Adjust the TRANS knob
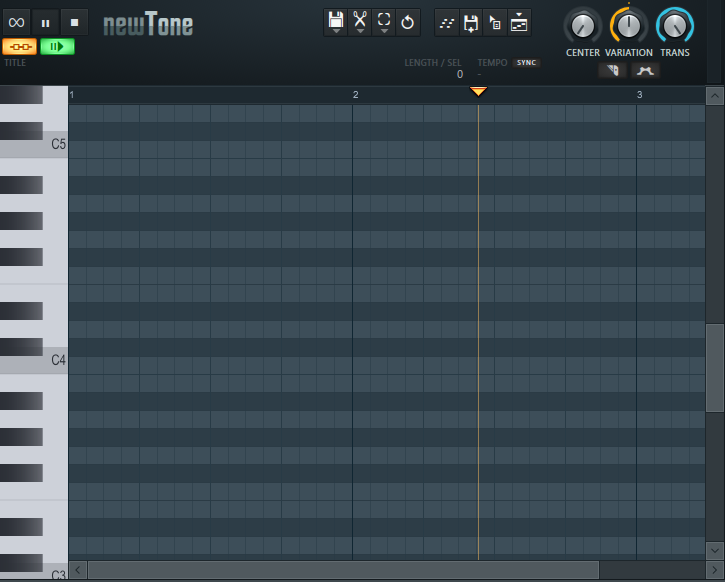725x582 pixels. coord(675,26)
